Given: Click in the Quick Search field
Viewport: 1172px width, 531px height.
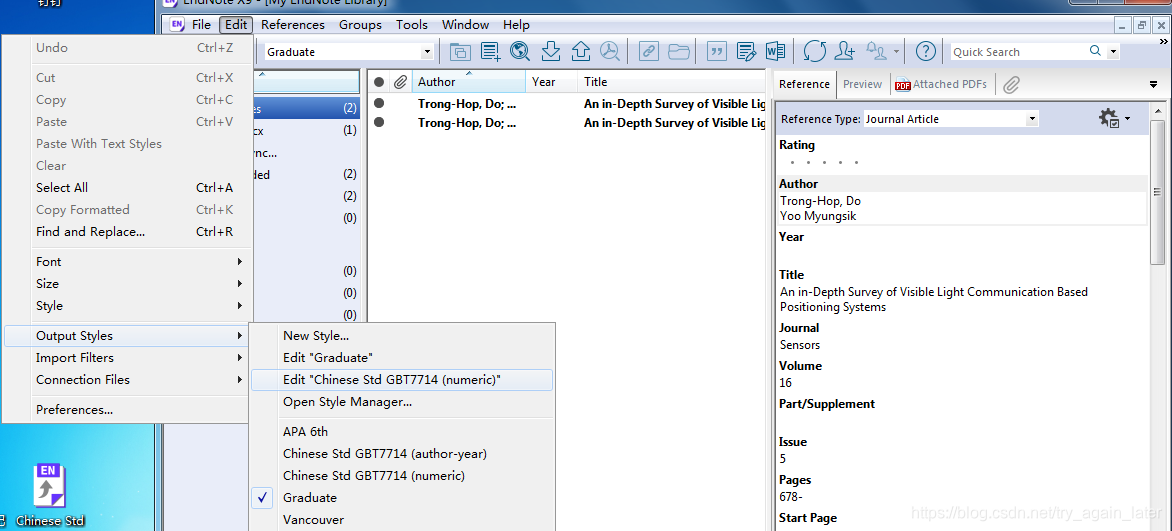Looking at the screenshot, I should [1018, 52].
